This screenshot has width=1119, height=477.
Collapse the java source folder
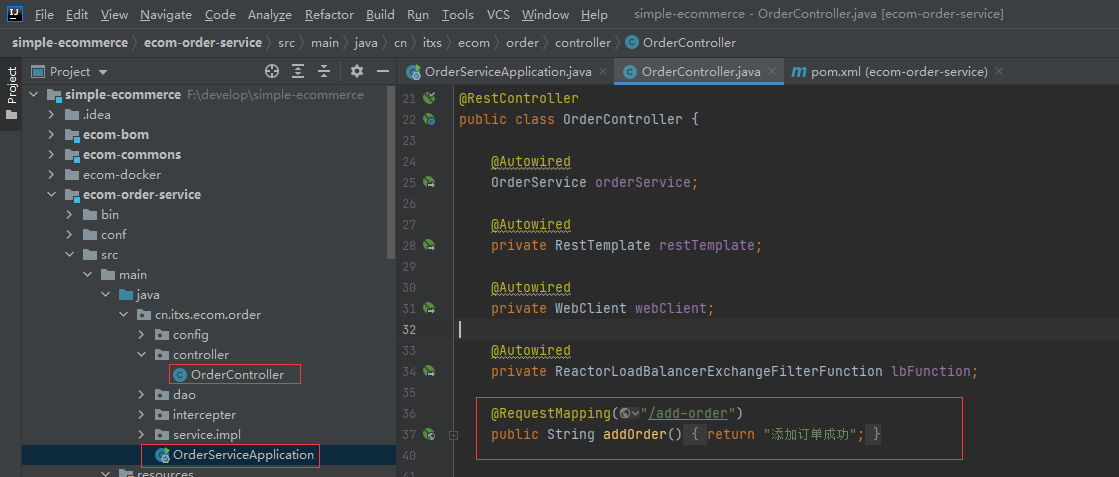pyautogui.click(x=105, y=295)
